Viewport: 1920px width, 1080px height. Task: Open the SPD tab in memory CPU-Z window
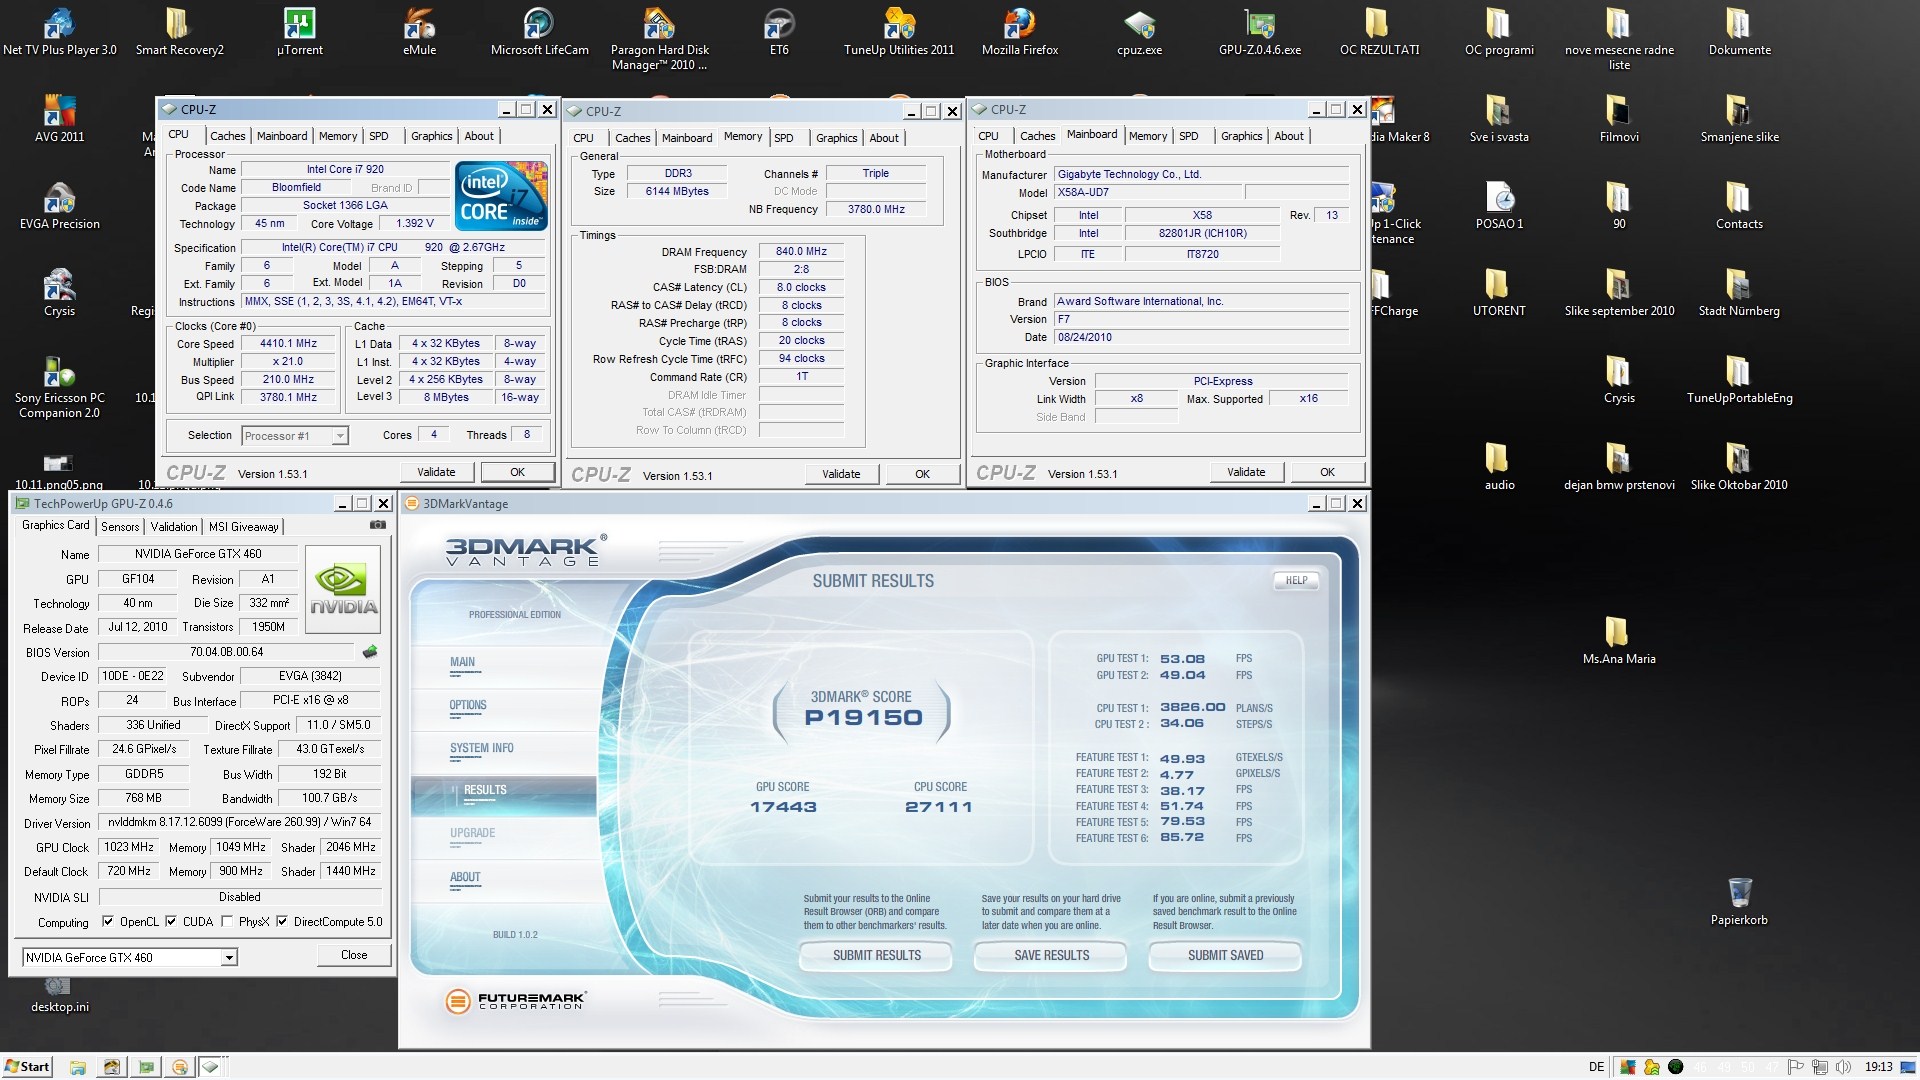[784, 138]
